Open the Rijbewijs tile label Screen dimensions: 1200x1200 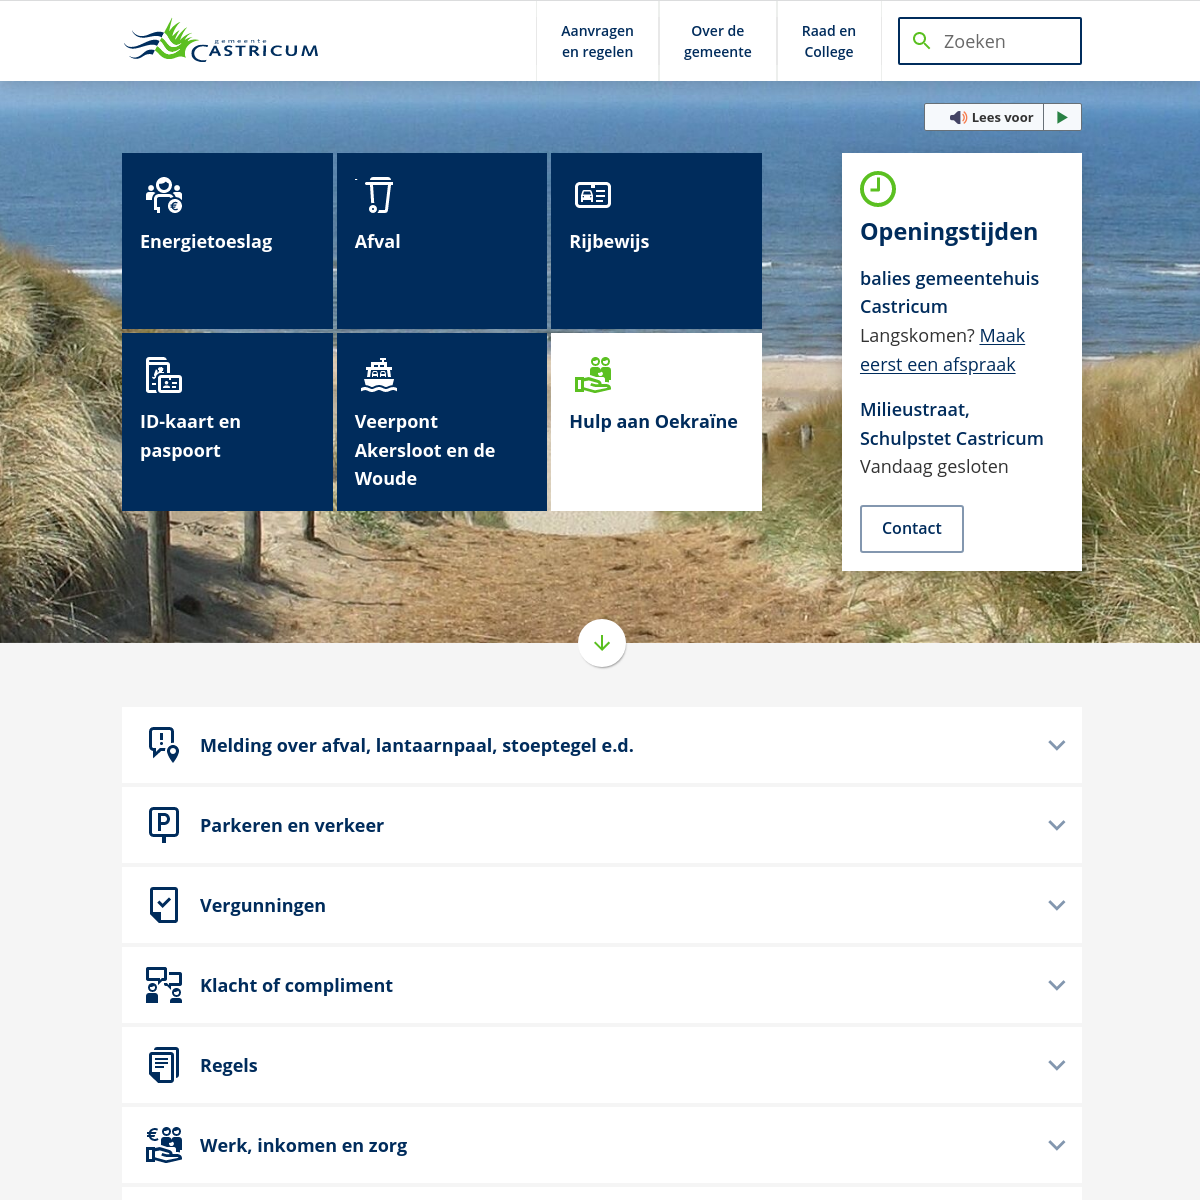[610, 241]
